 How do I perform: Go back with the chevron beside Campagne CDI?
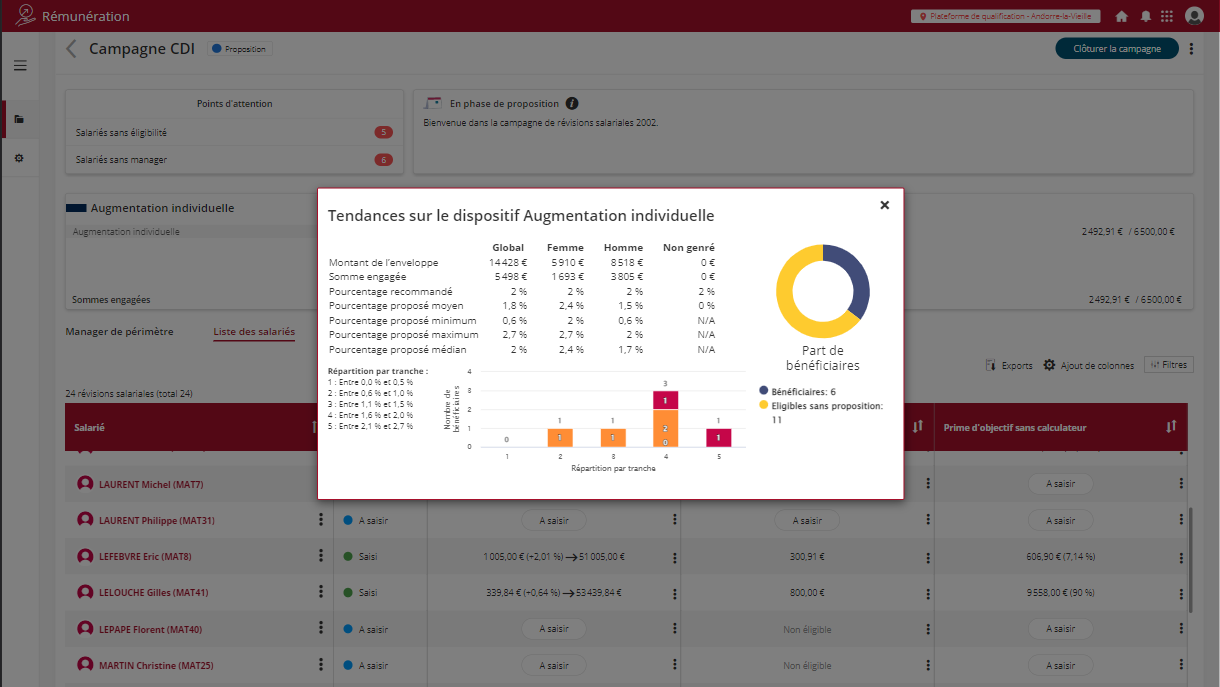coord(71,48)
